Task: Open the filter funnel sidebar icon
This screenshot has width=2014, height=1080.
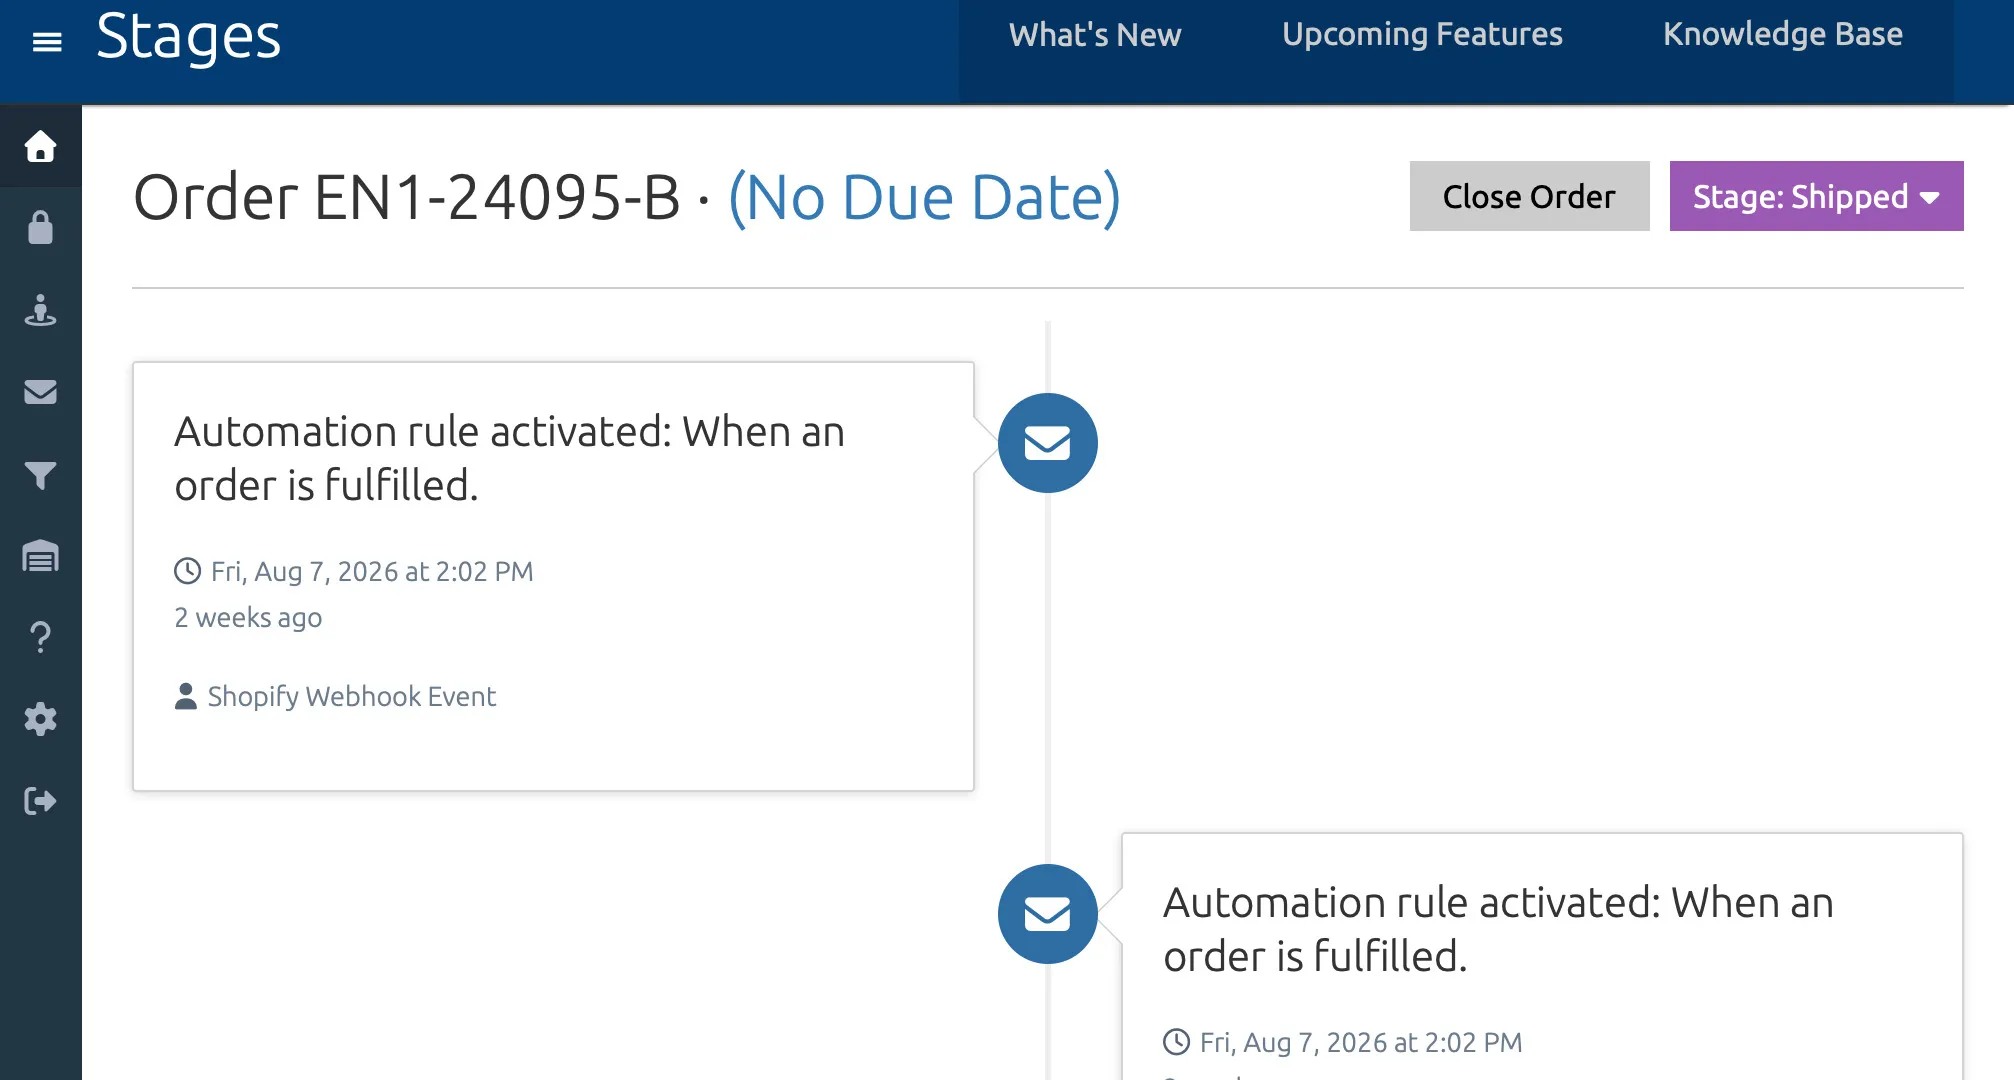Action: [40, 474]
